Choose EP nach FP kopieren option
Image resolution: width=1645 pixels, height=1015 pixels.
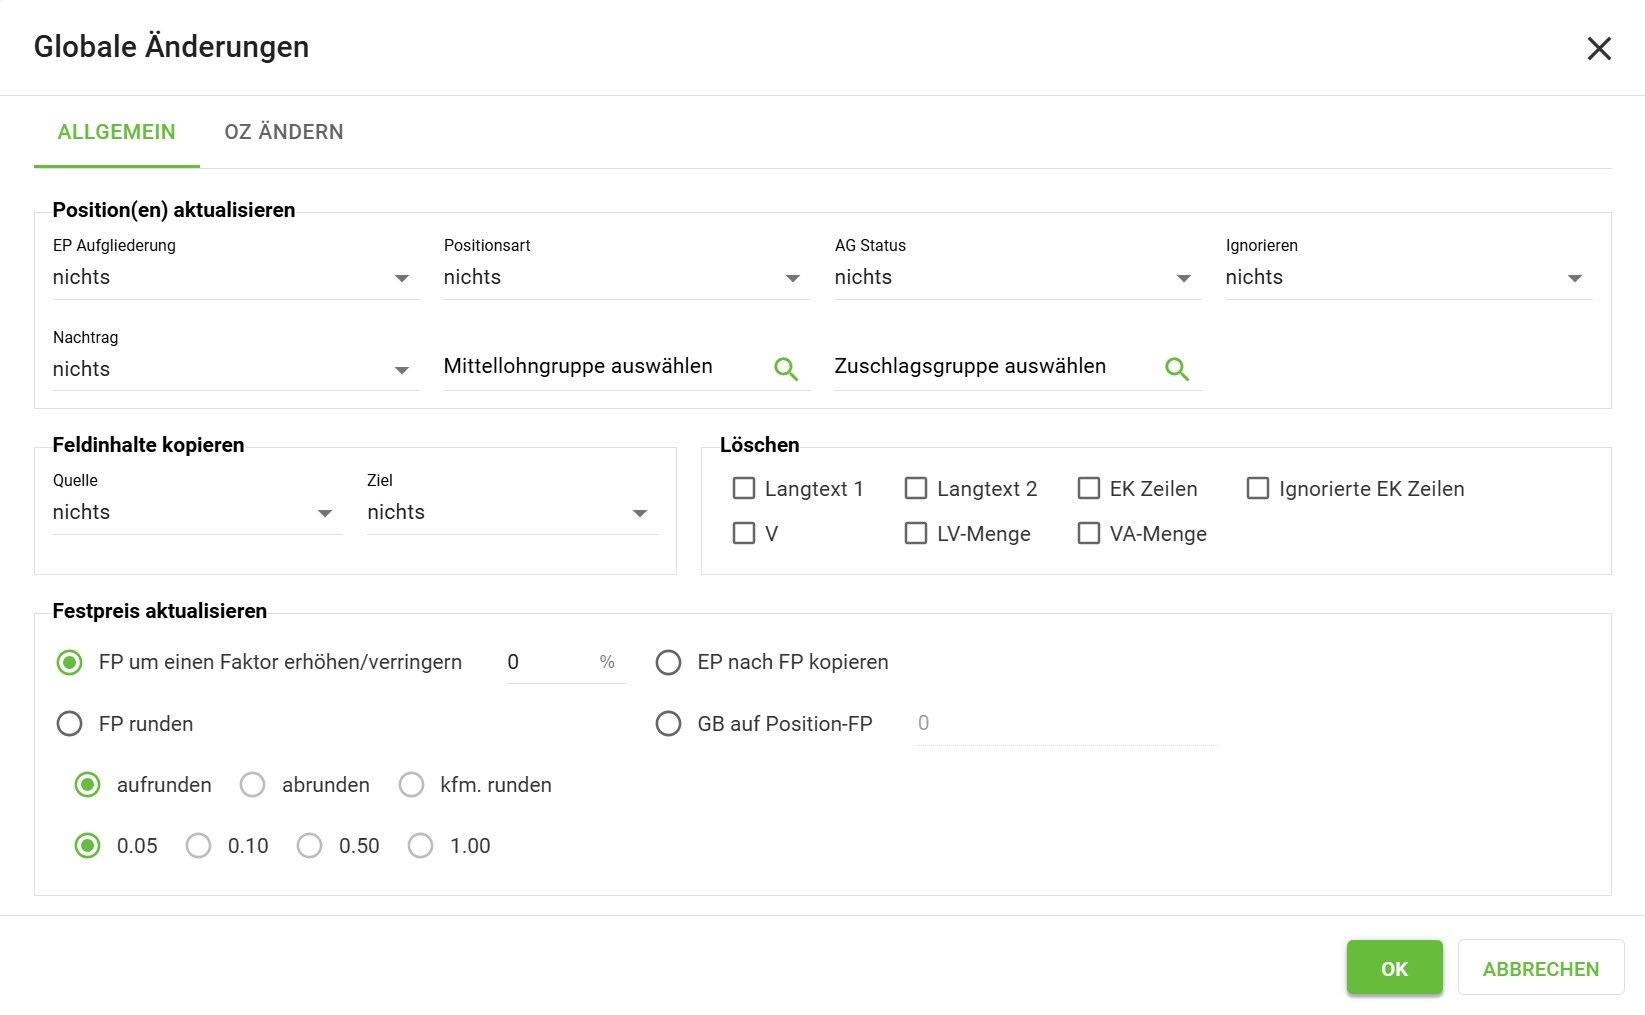coord(668,663)
